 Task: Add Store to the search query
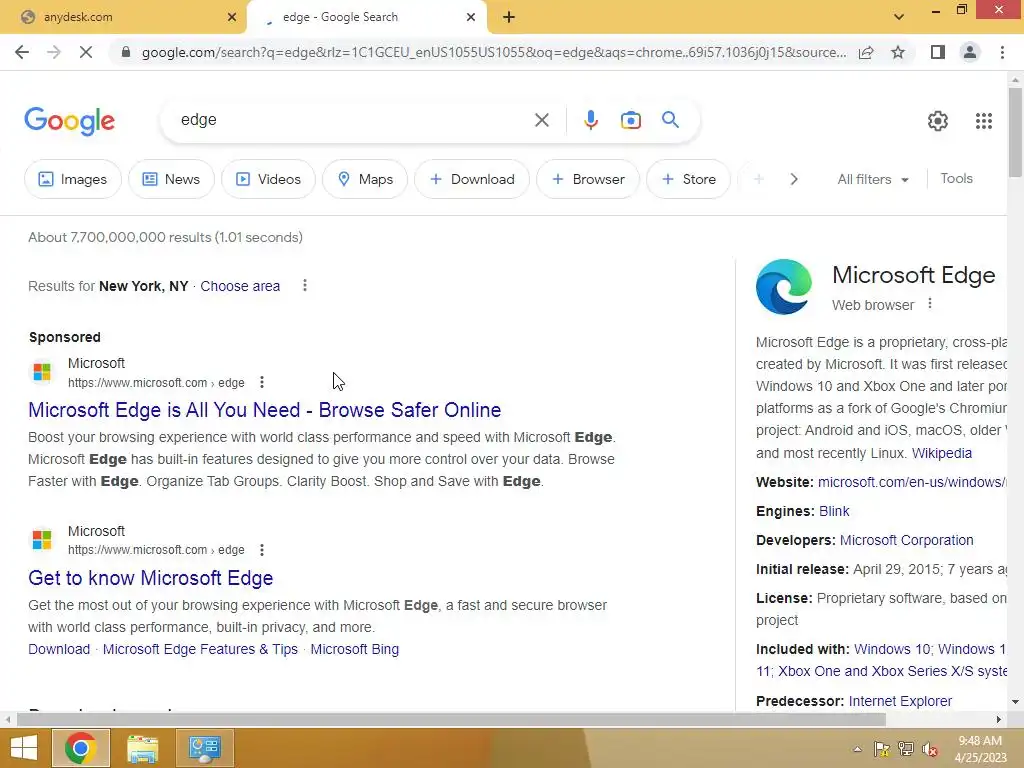688,179
